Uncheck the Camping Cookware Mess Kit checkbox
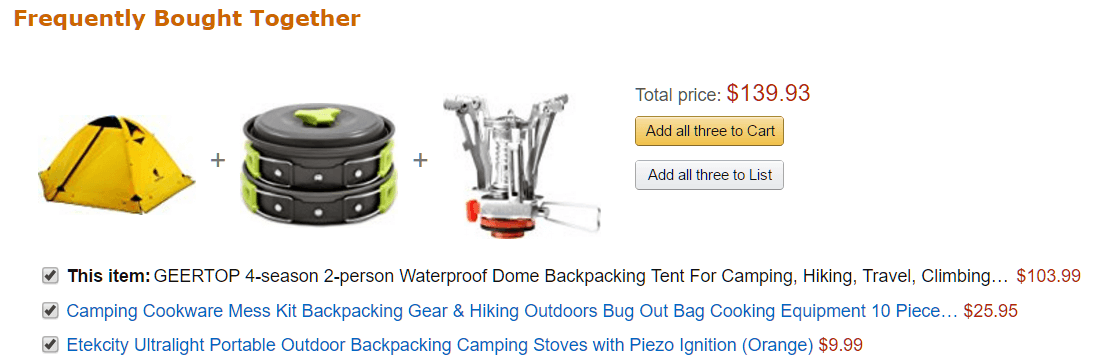The image size is (1113, 362). [50, 311]
